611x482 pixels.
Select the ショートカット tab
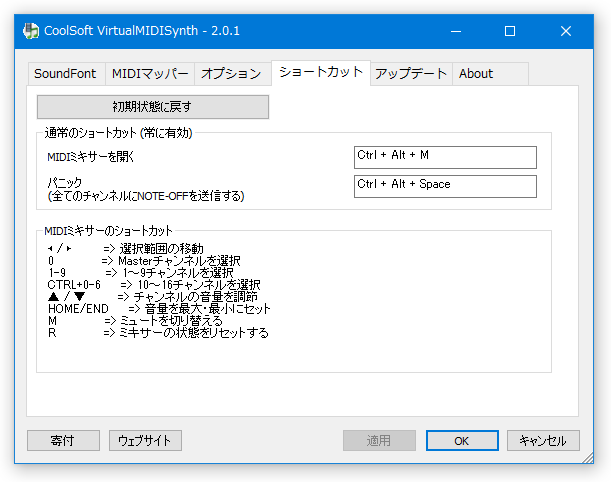(321, 72)
